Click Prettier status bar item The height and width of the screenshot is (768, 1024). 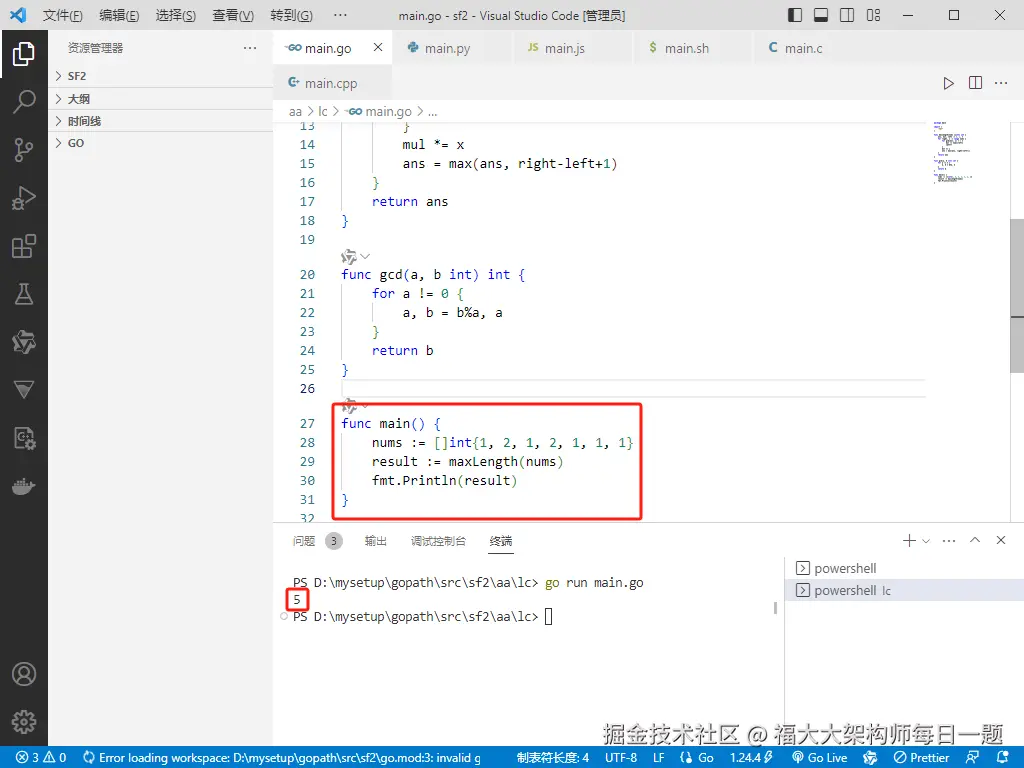(921, 758)
